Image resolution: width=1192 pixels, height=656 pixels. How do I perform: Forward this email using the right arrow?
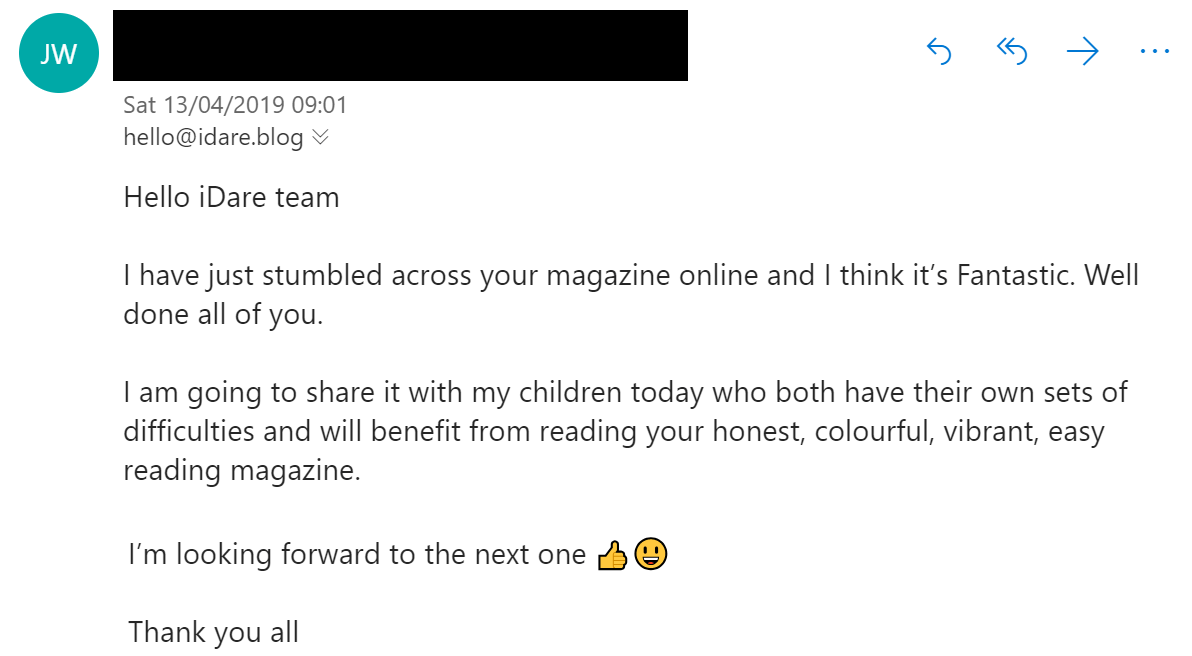click(x=1082, y=51)
